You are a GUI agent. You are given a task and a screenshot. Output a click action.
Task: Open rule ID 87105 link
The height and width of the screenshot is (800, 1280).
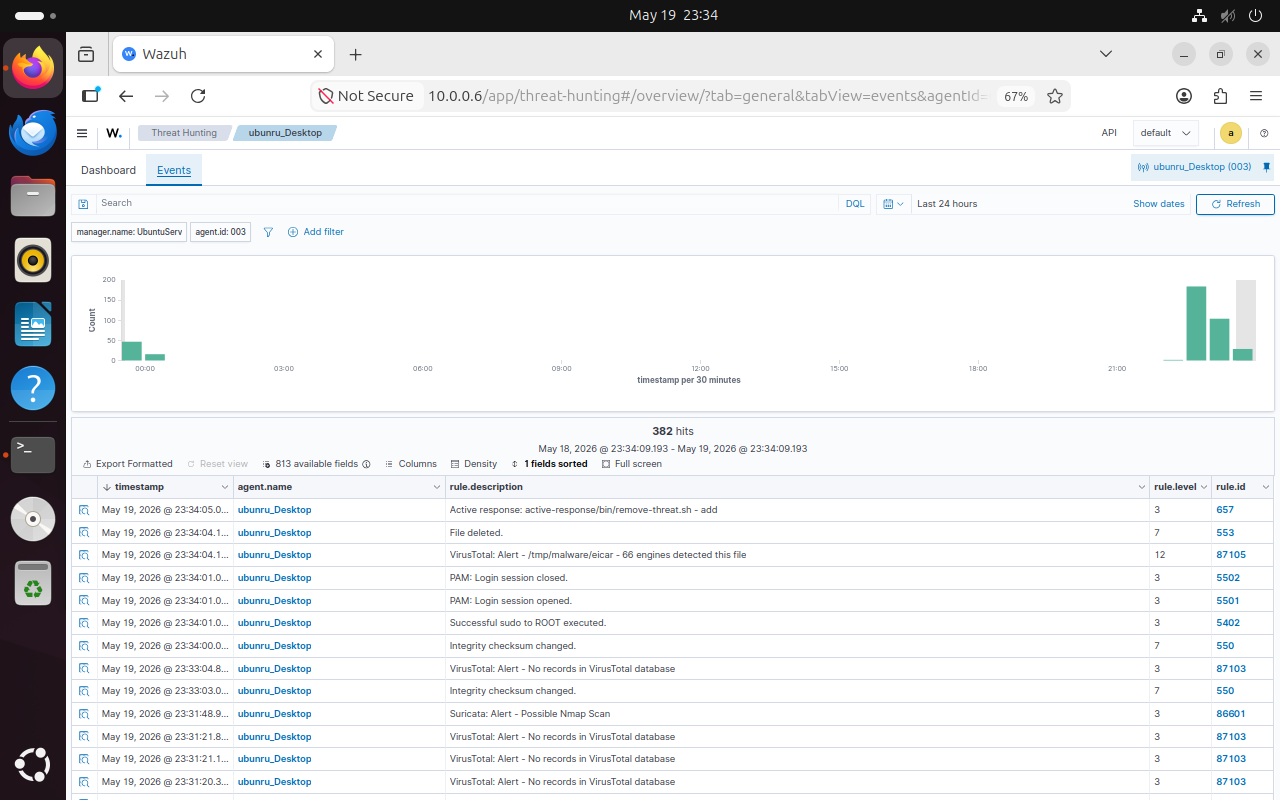[x=1230, y=555]
